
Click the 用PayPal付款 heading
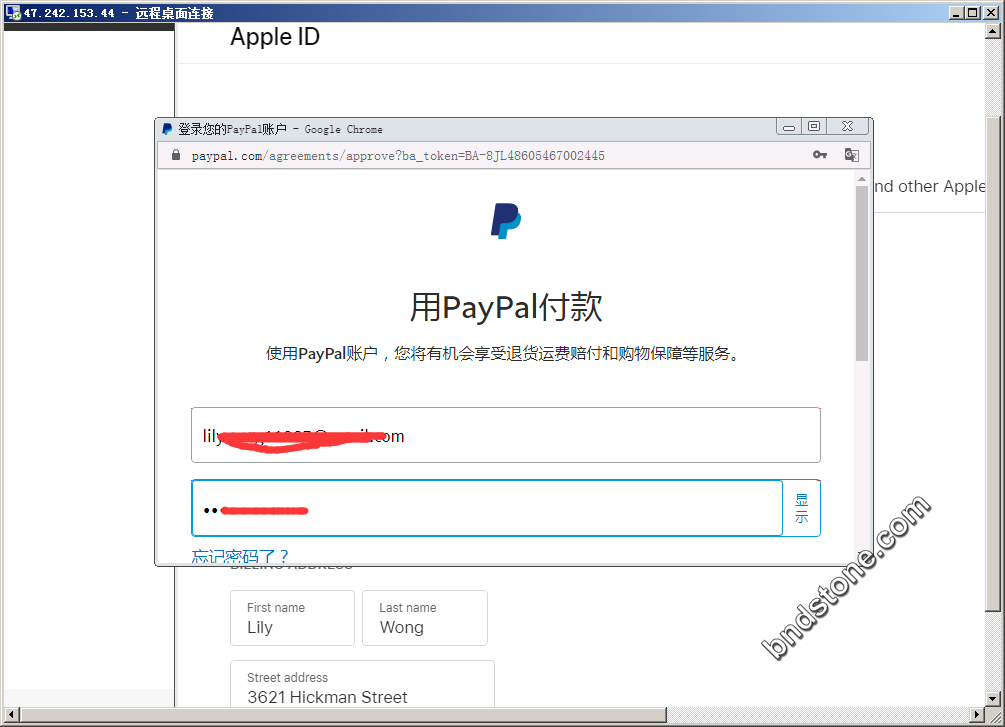coord(506,307)
